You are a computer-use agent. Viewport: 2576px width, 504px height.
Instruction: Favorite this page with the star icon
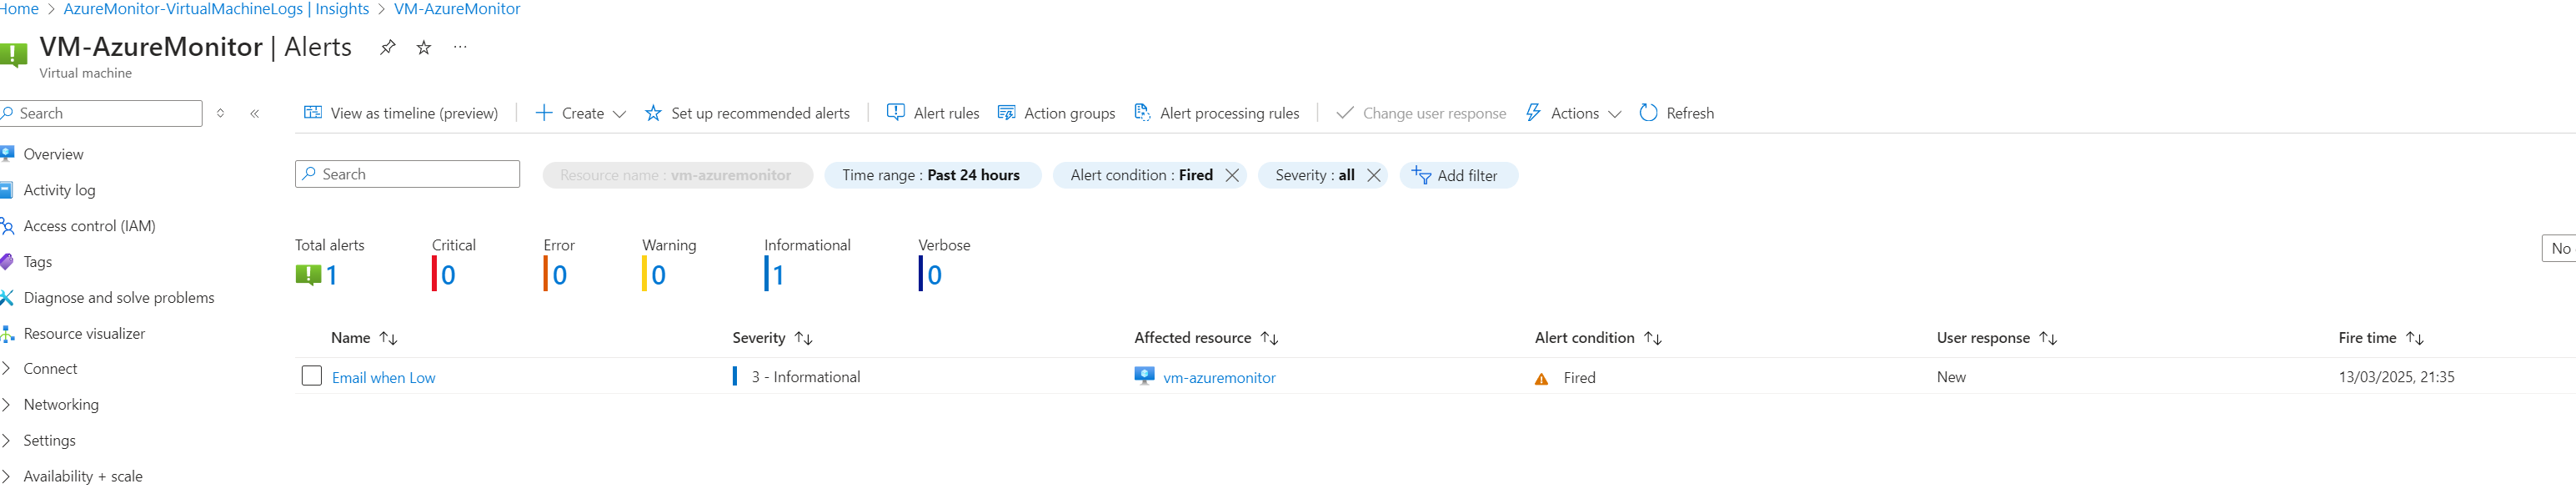[x=424, y=47]
